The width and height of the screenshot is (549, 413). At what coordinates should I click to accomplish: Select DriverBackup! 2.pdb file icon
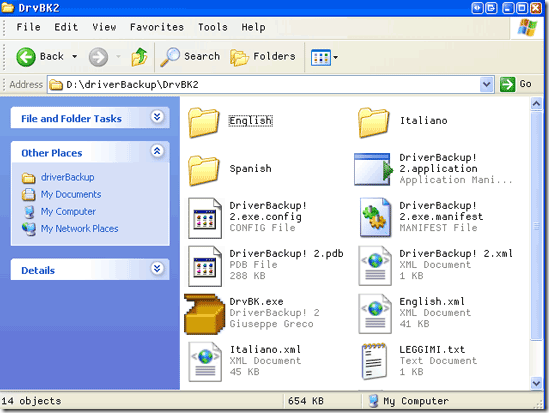(205, 266)
